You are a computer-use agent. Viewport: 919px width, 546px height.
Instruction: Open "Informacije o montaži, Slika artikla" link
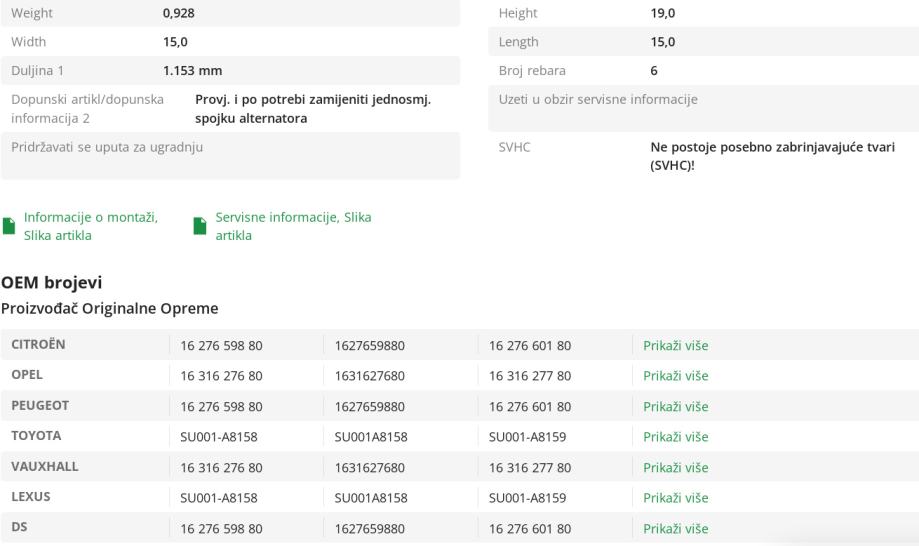(90, 226)
